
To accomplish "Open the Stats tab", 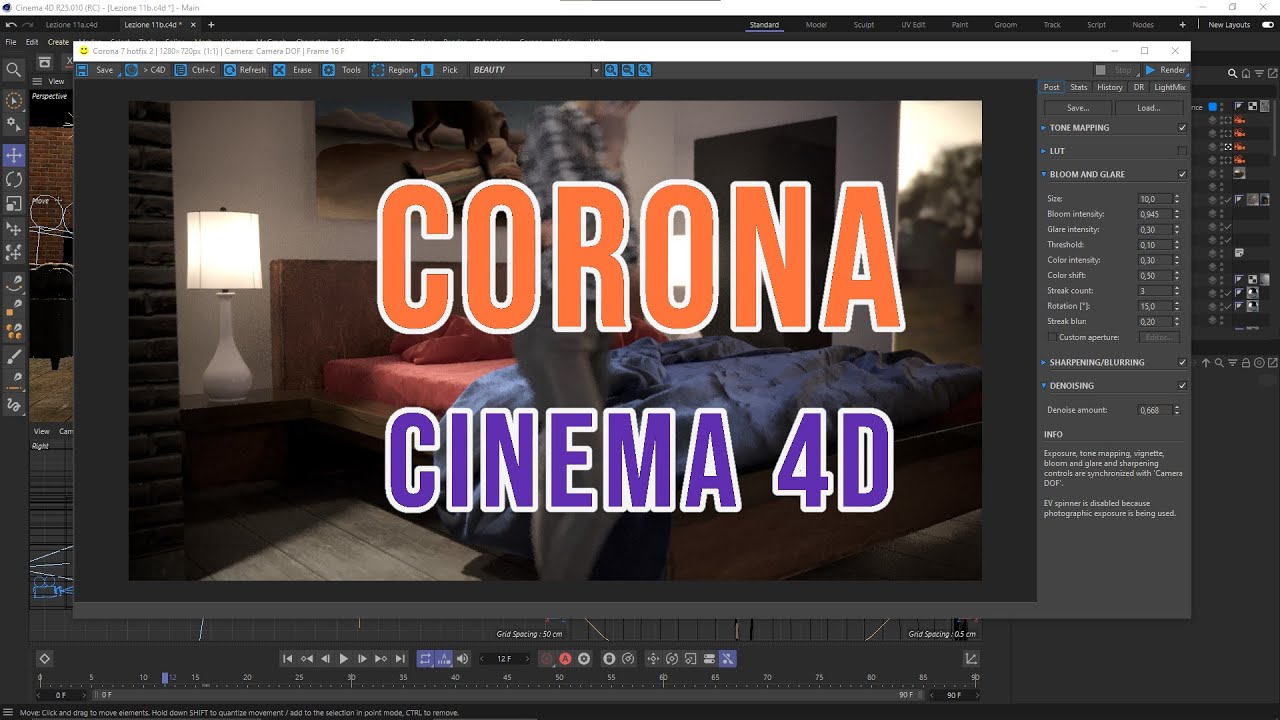I will pos(1079,87).
